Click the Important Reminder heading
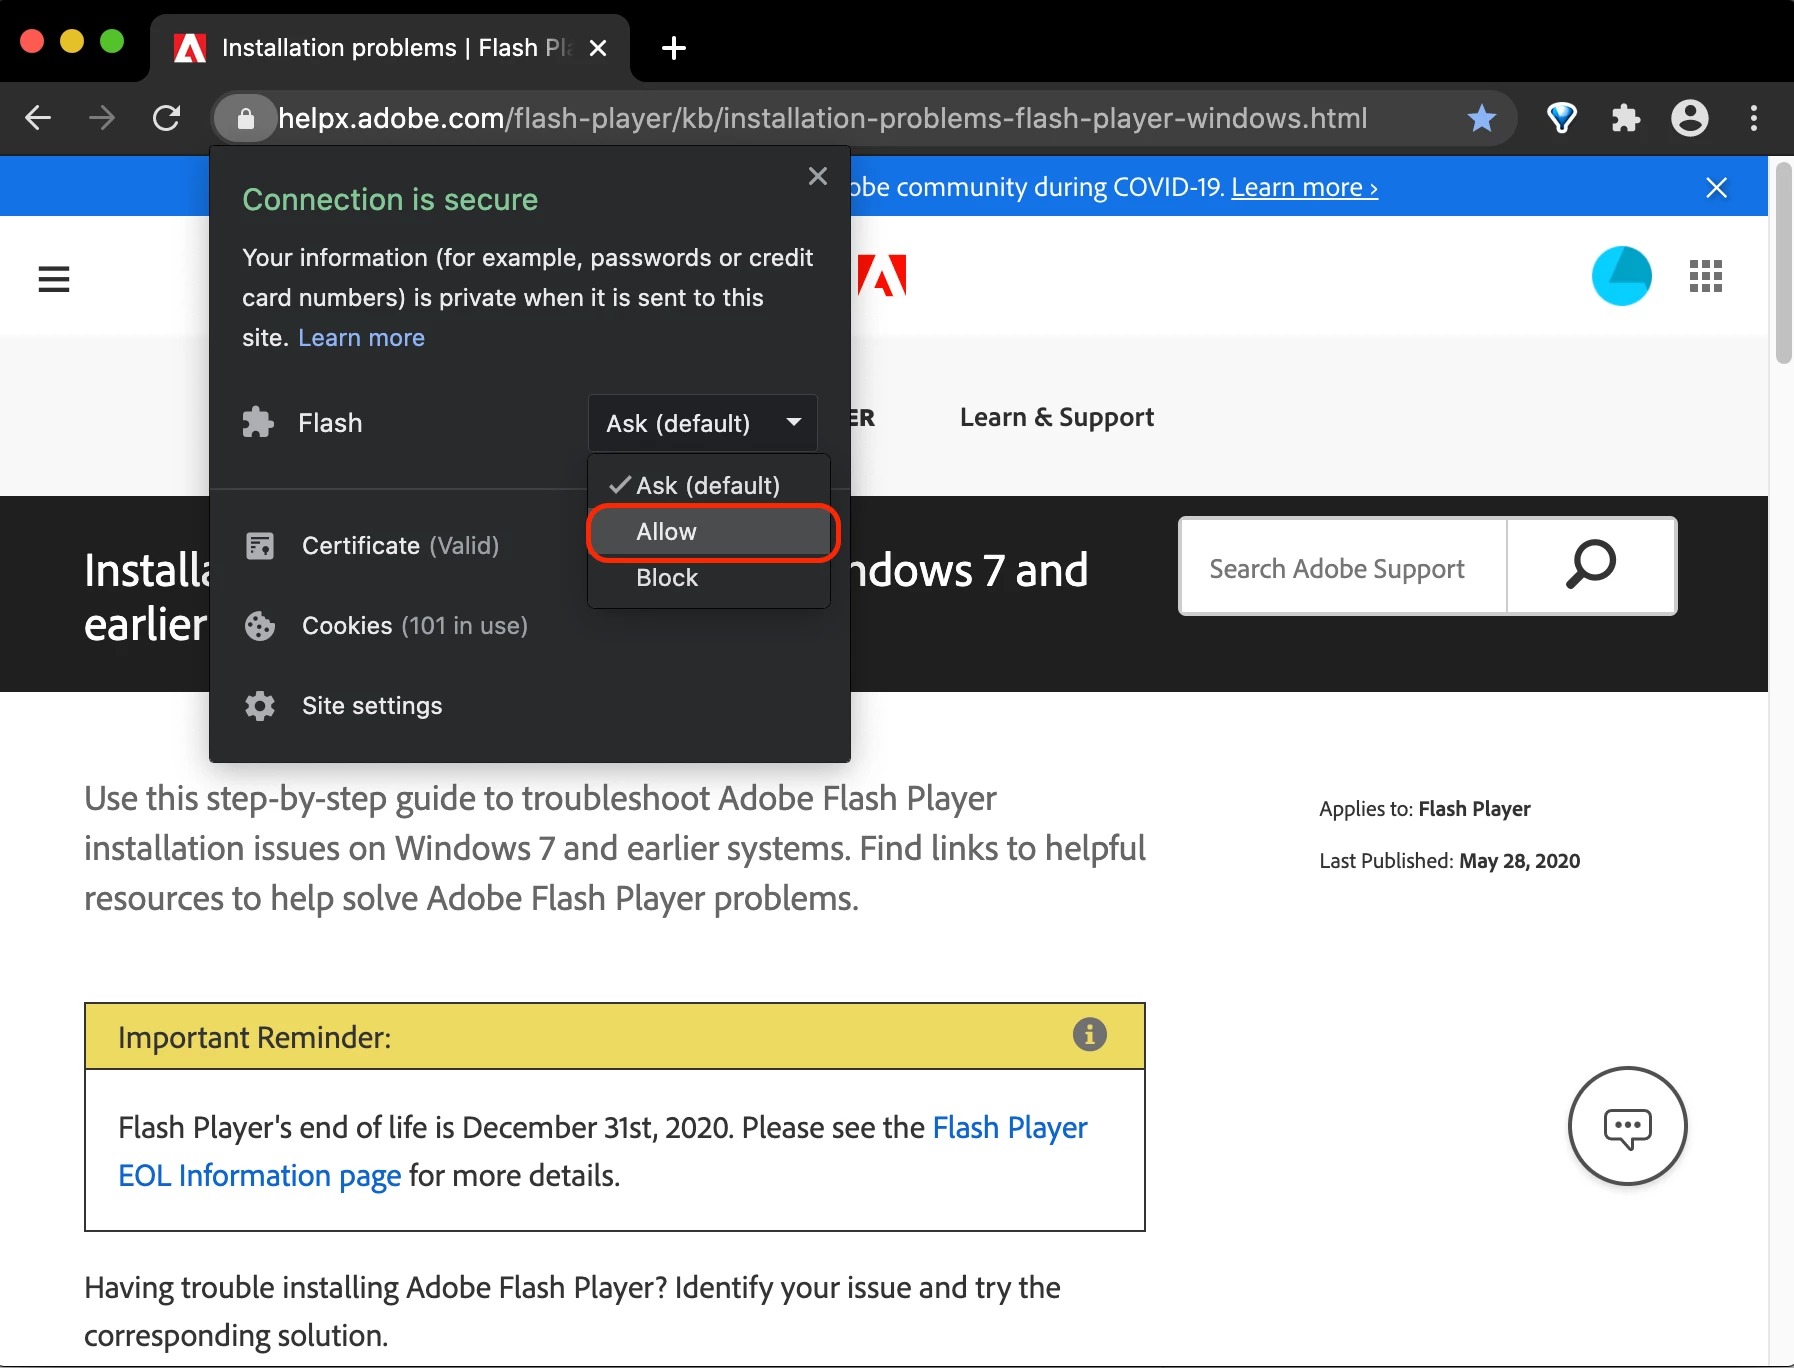 [x=254, y=1037]
